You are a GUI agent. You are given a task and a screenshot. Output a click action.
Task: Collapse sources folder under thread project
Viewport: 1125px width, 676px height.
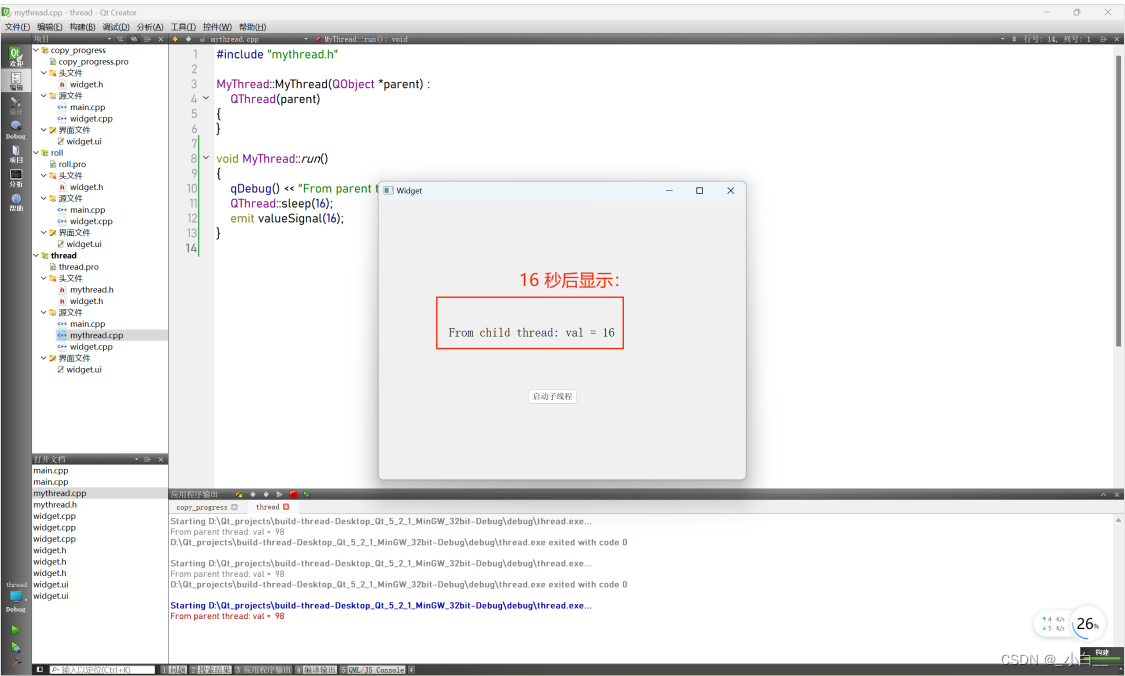click(44, 313)
